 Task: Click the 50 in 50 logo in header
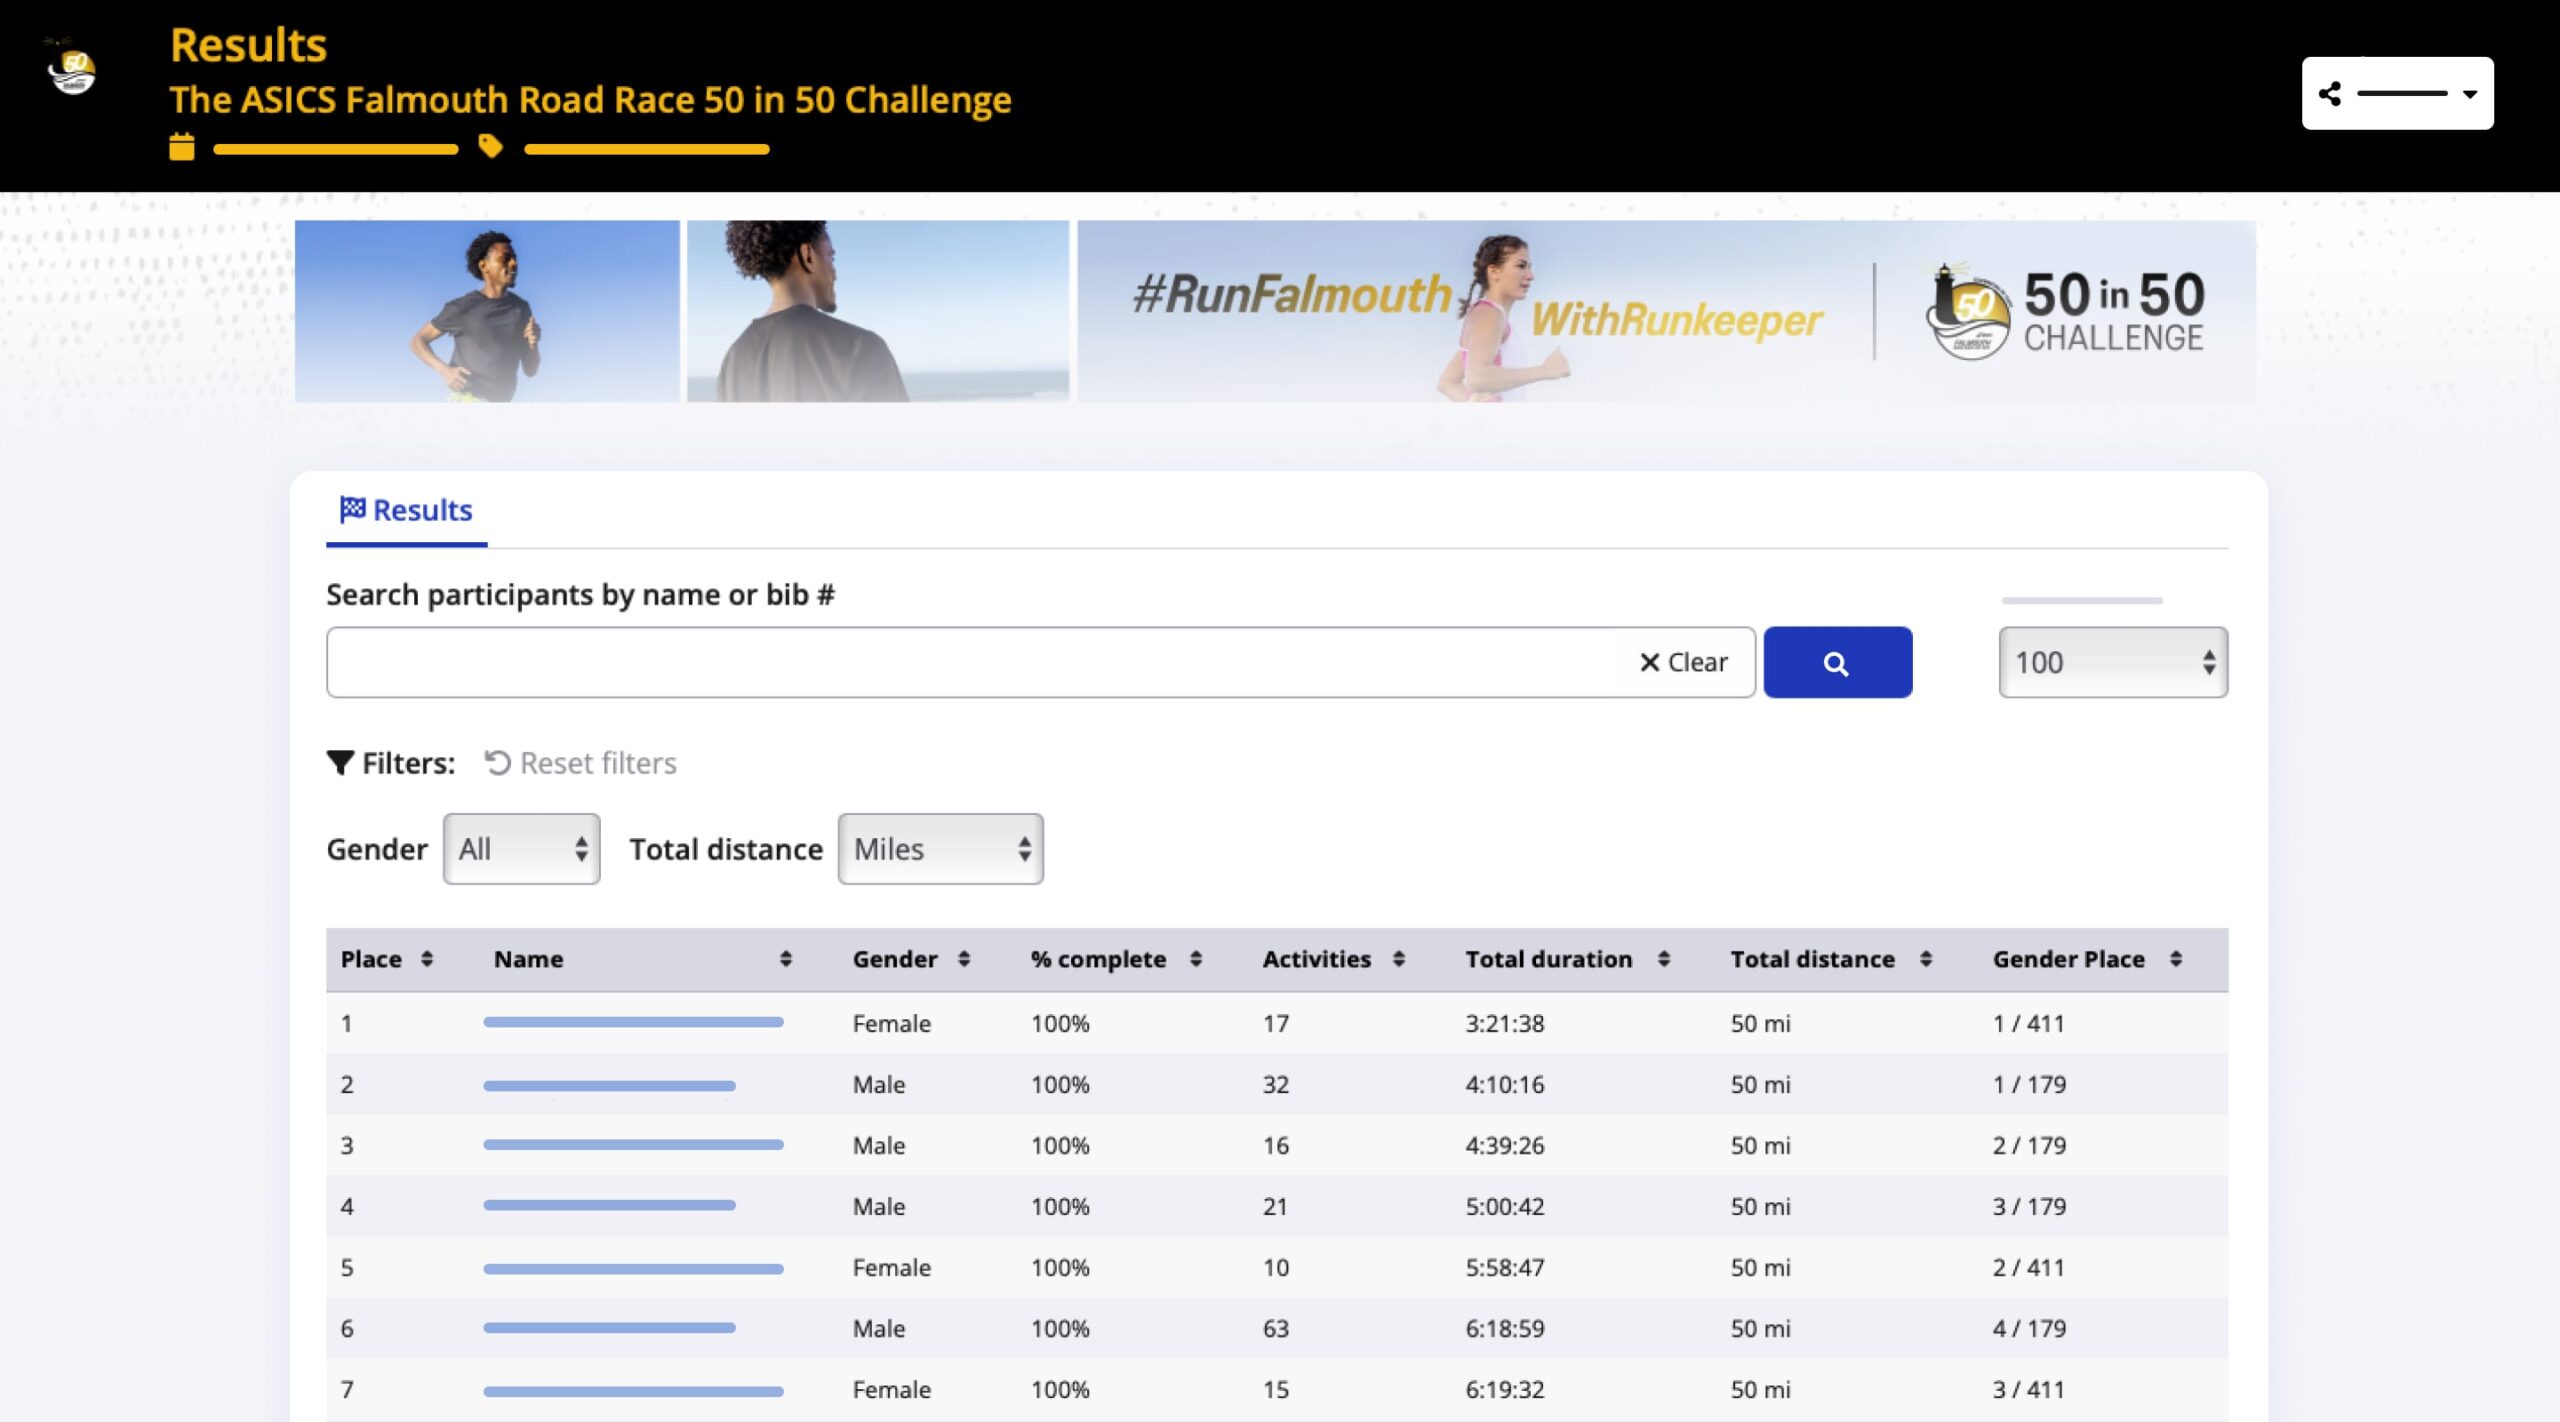72,70
